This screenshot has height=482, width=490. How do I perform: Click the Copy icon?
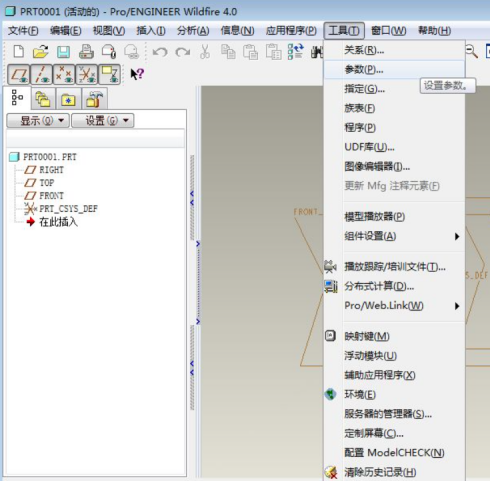tap(228, 52)
